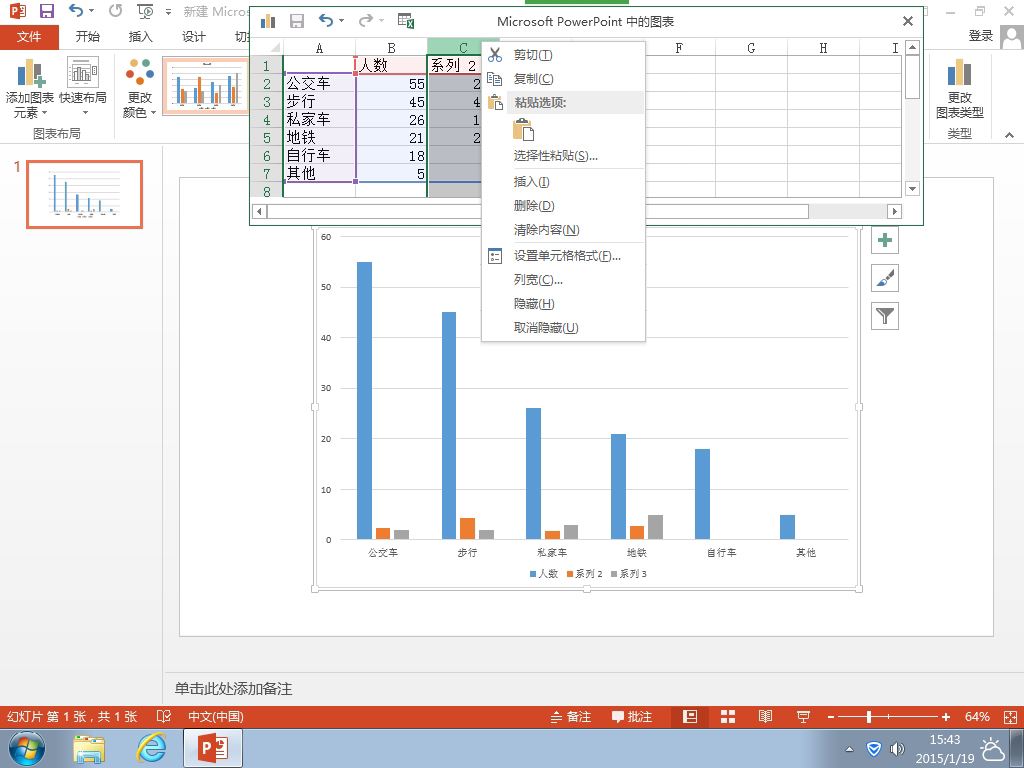
Task: Choose 取消隐藏(U) from the context menu
Action: 563,328
